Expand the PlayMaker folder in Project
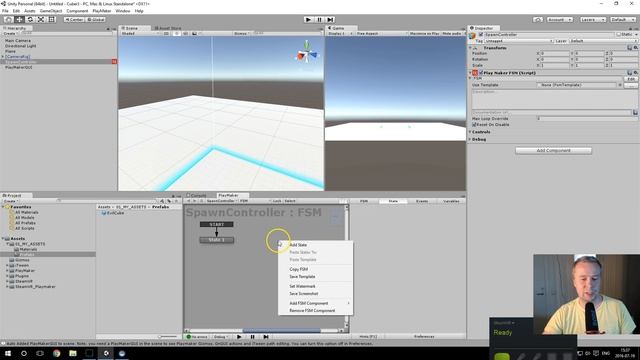This screenshot has width=640, height=360. pyautogui.click(x=7, y=271)
